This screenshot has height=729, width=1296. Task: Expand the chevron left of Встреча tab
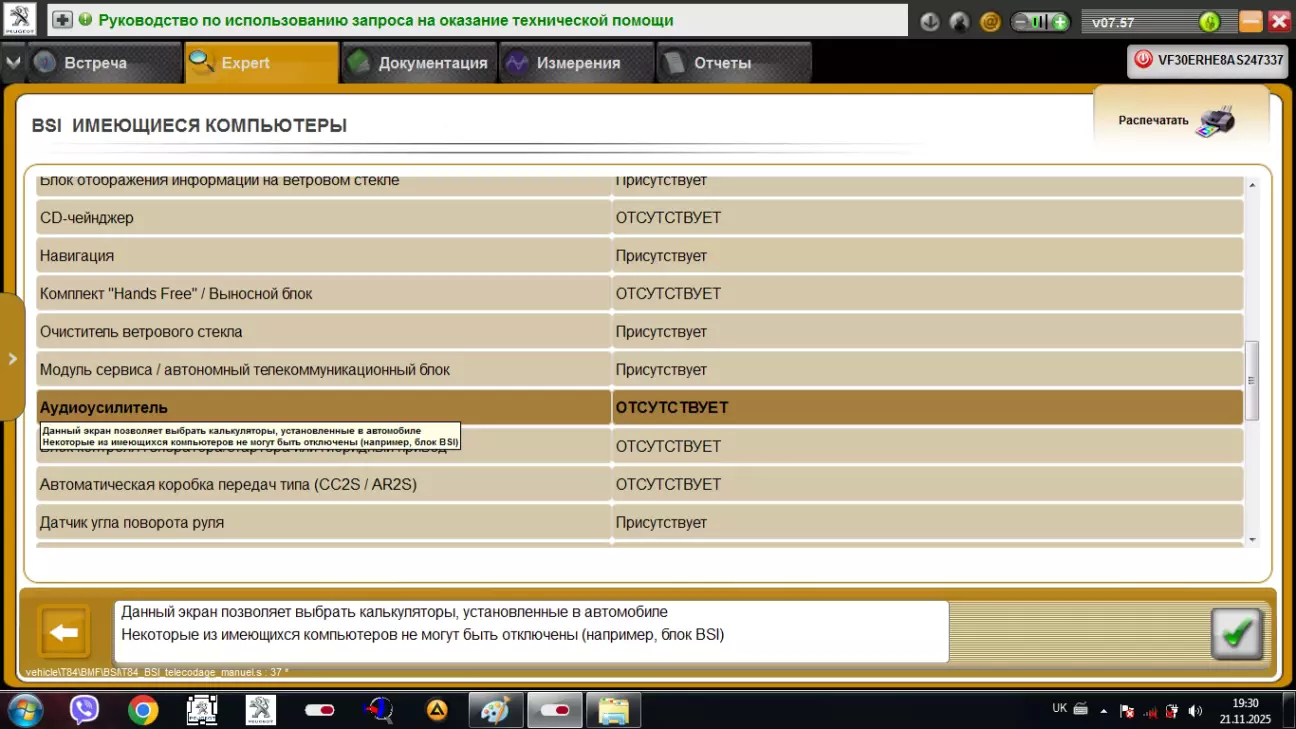point(12,62)
